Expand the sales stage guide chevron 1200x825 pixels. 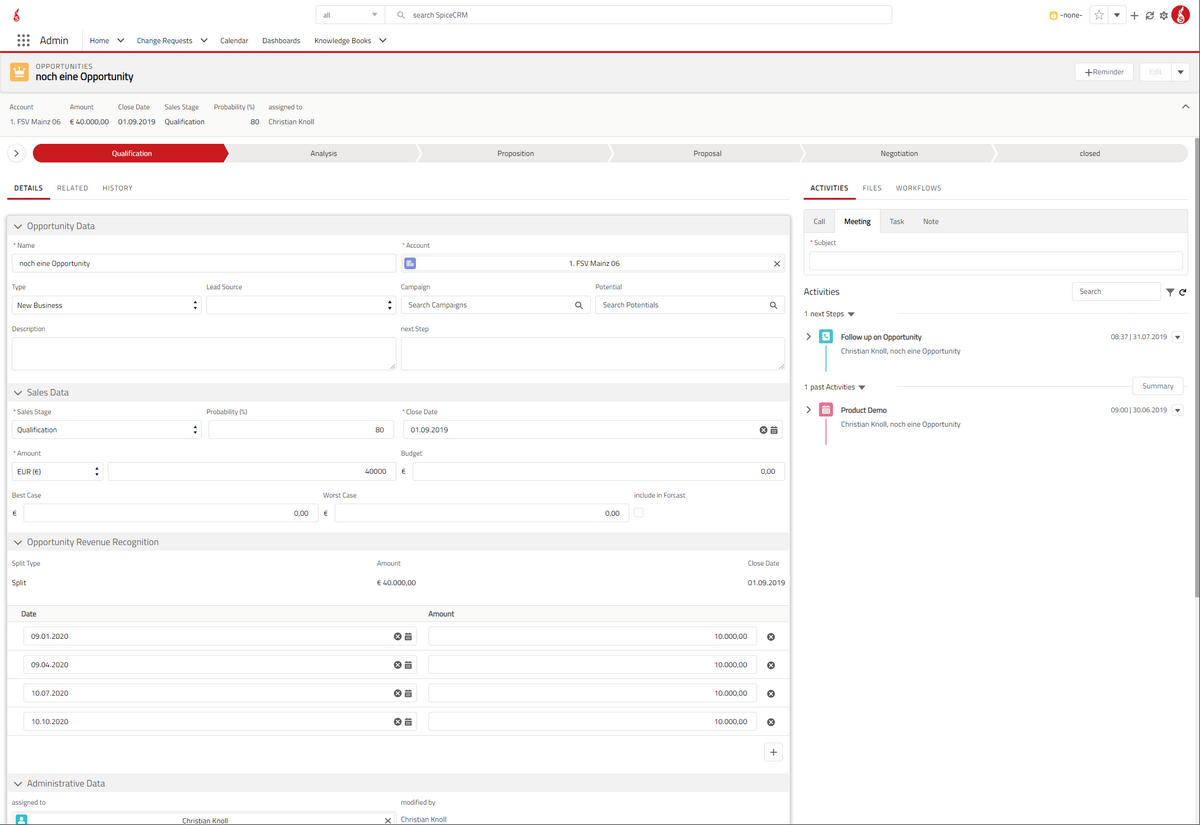coord(17,153)
